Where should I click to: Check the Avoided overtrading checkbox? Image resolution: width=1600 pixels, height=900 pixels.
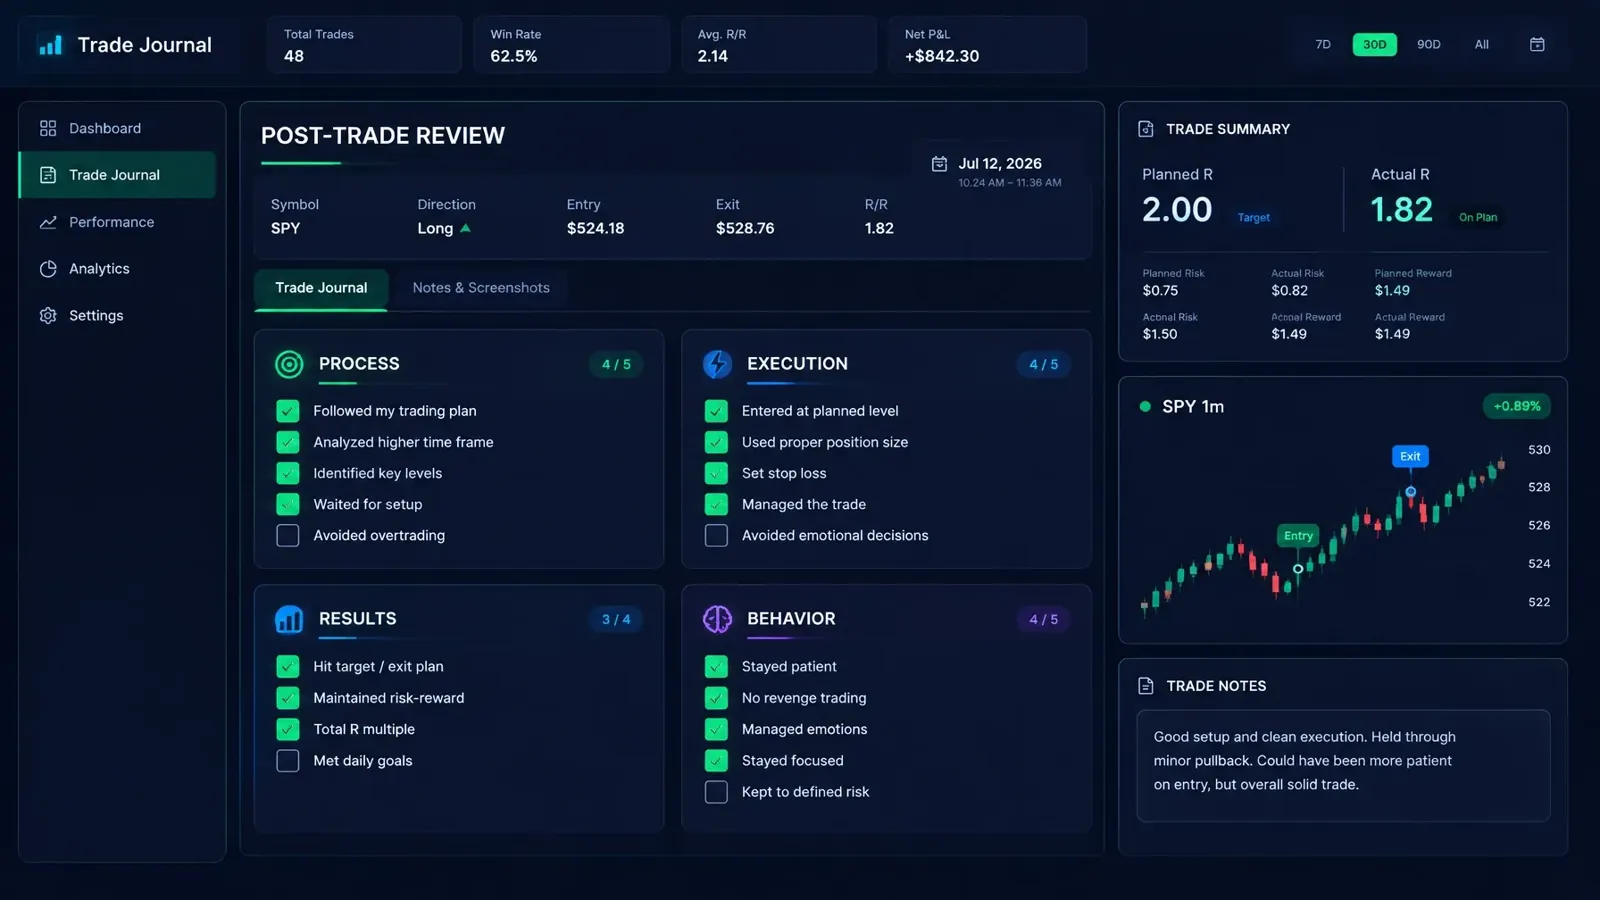288,536
